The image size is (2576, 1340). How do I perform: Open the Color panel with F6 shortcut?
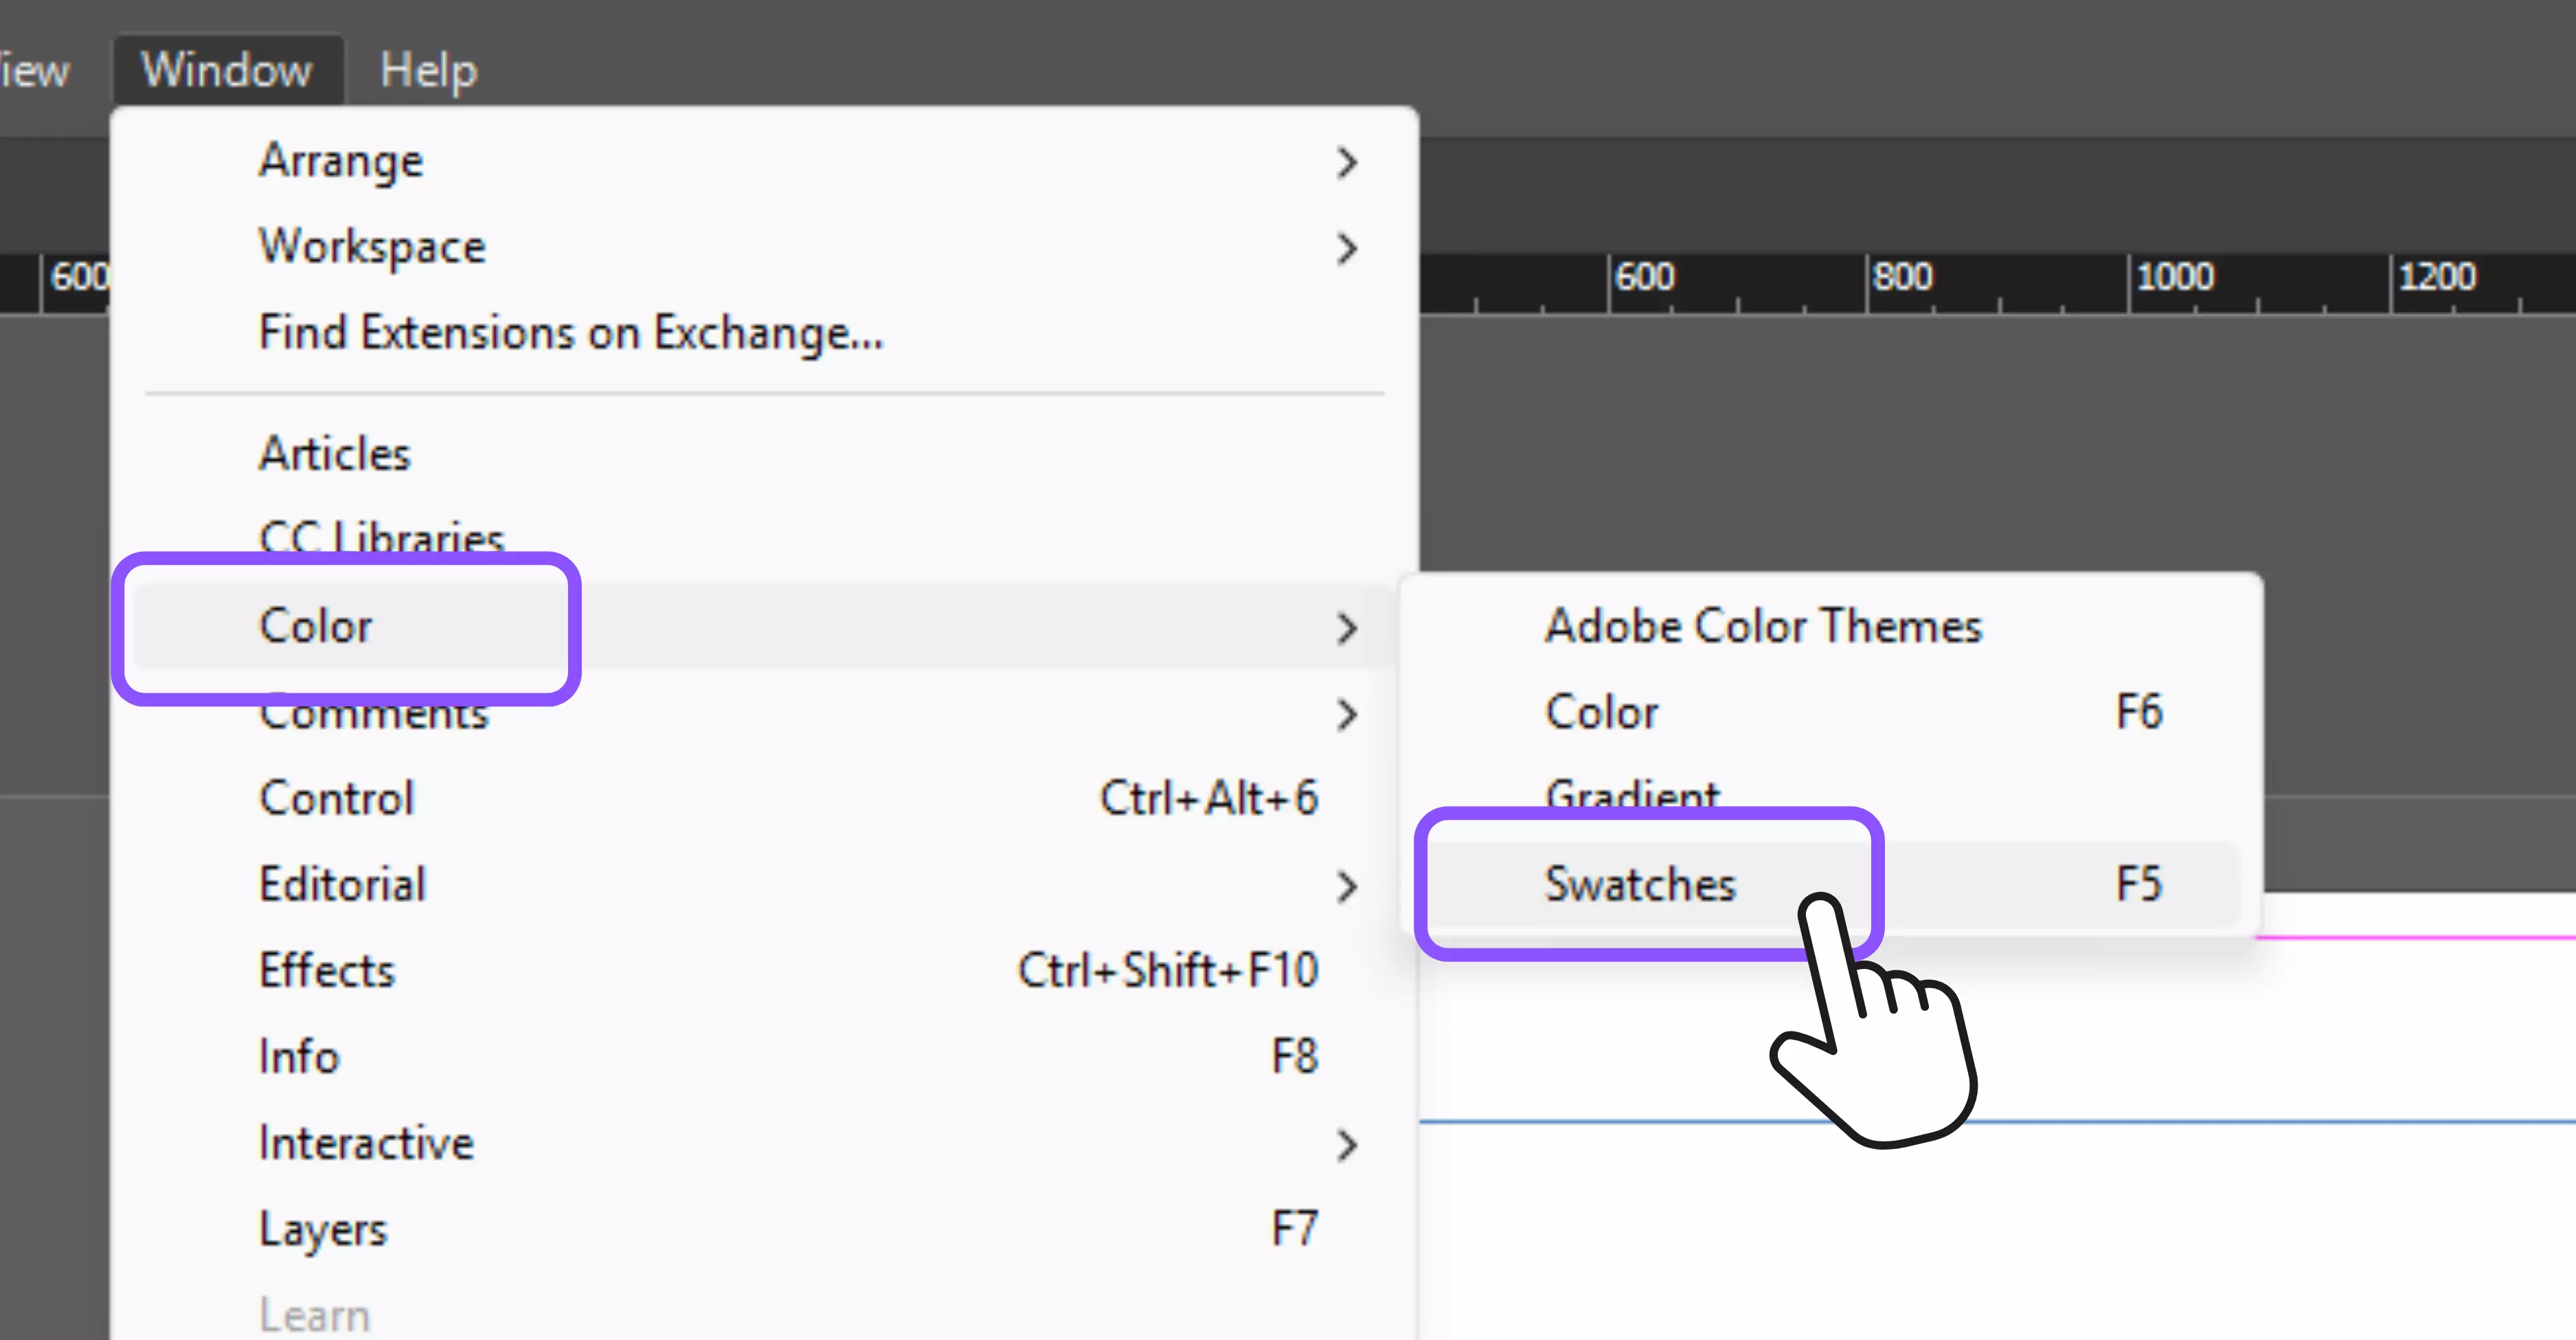[1602, 712]
